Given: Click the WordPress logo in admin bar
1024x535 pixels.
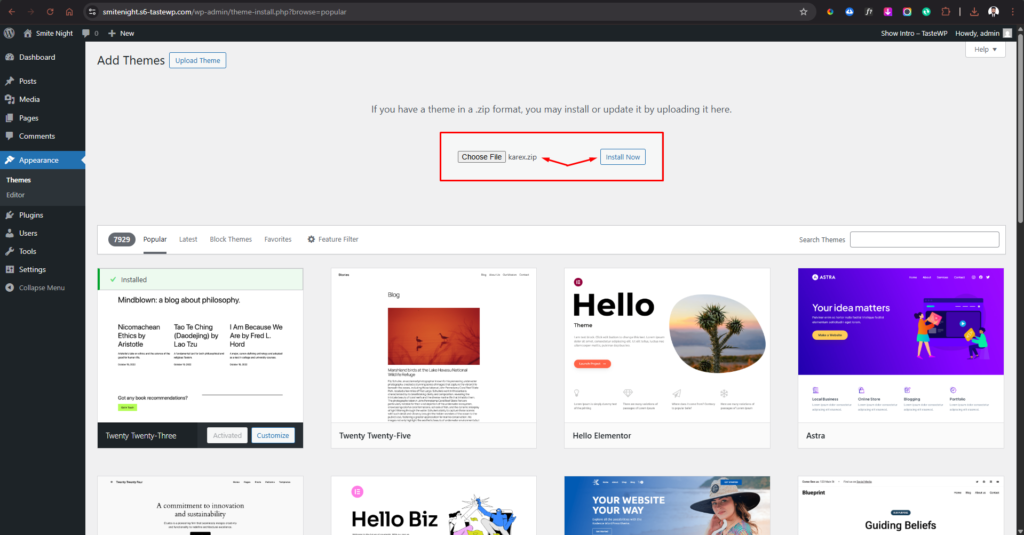Looking at the screenshot, I should [x=9, y=33].
